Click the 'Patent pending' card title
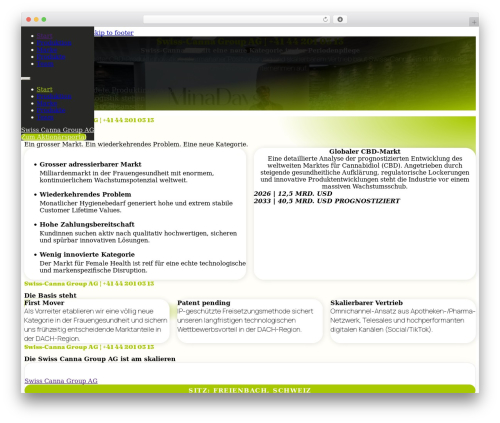 (204, 303)
